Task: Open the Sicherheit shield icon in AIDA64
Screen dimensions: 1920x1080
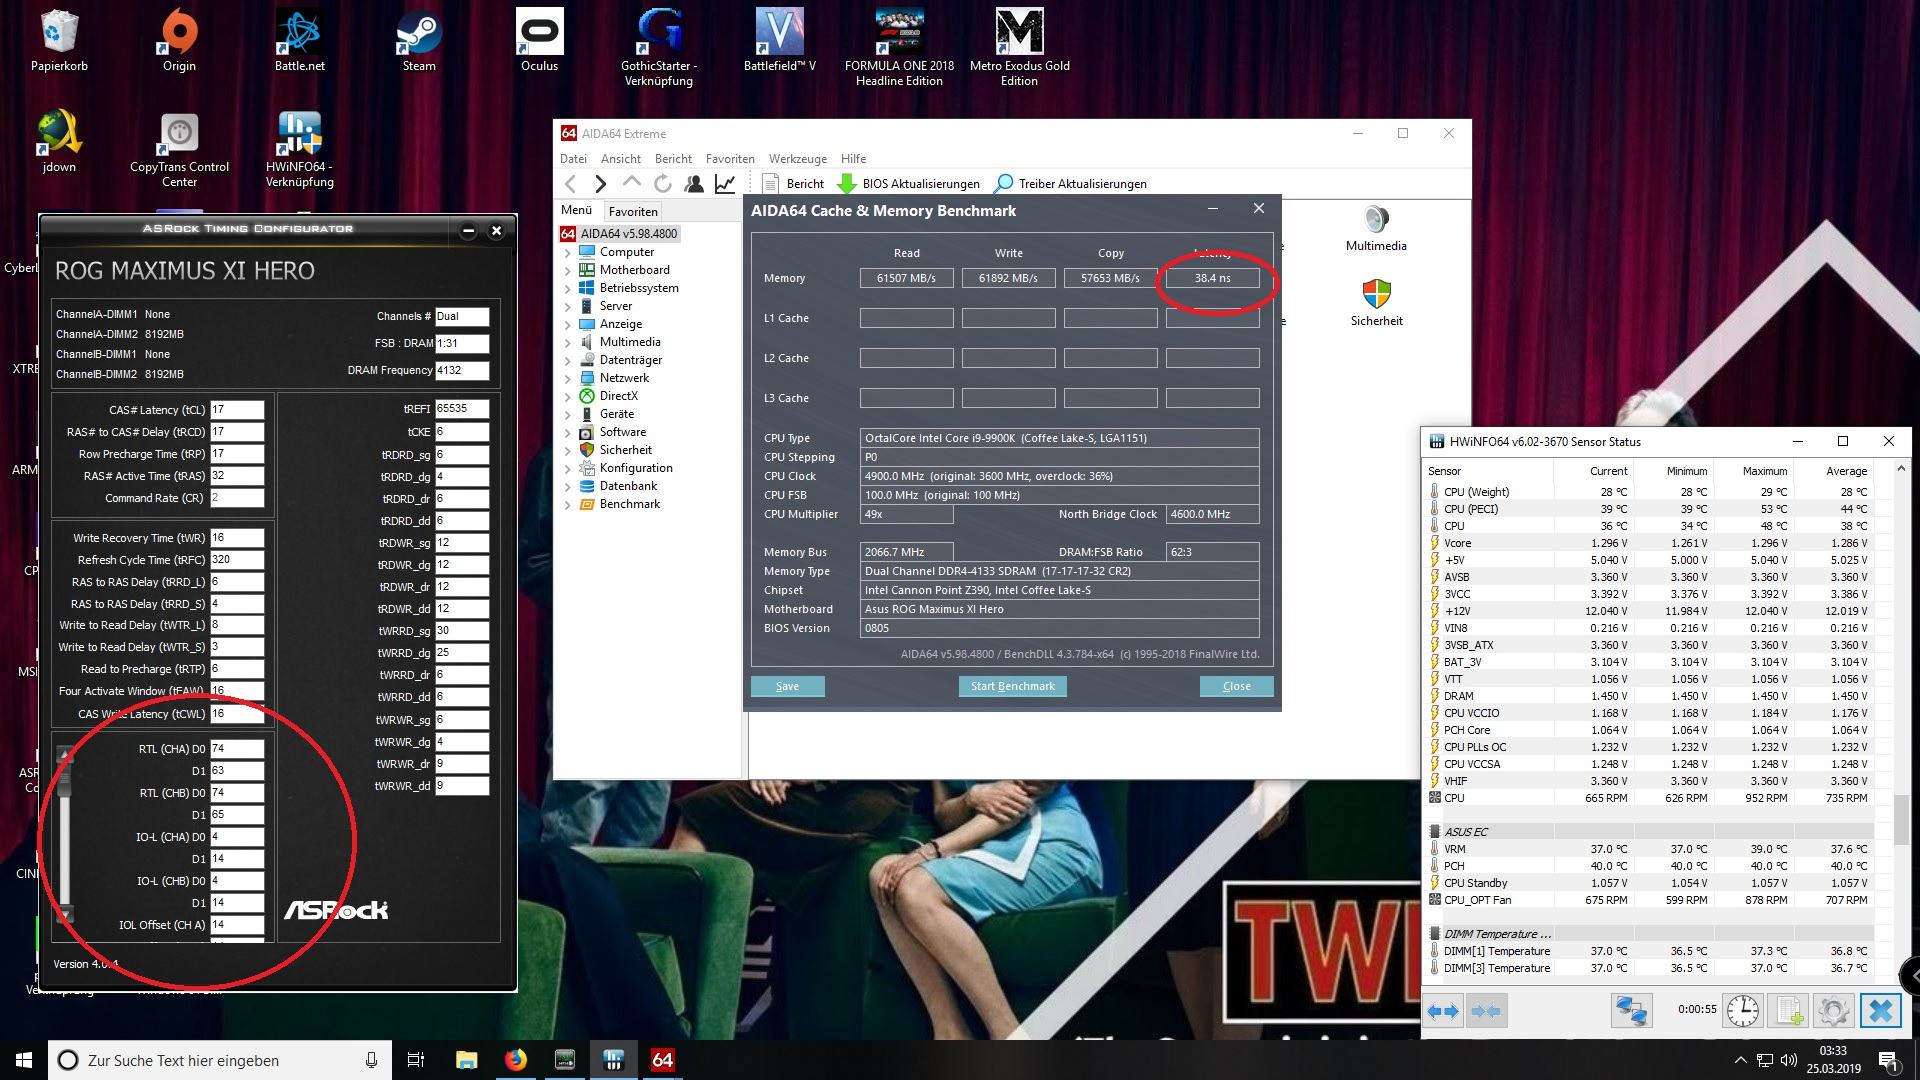Action: (1376, 303)
